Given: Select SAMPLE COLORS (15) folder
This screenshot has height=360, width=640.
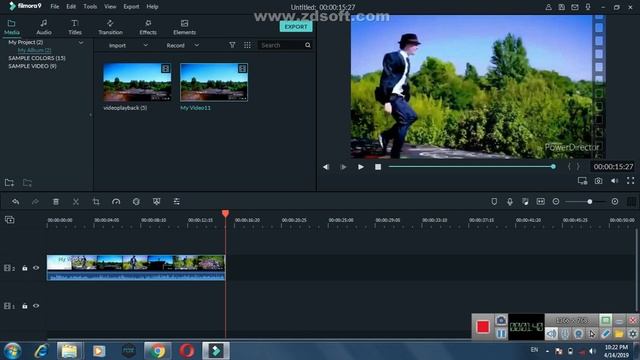Looking at the screenshot, I should point(37,58).
